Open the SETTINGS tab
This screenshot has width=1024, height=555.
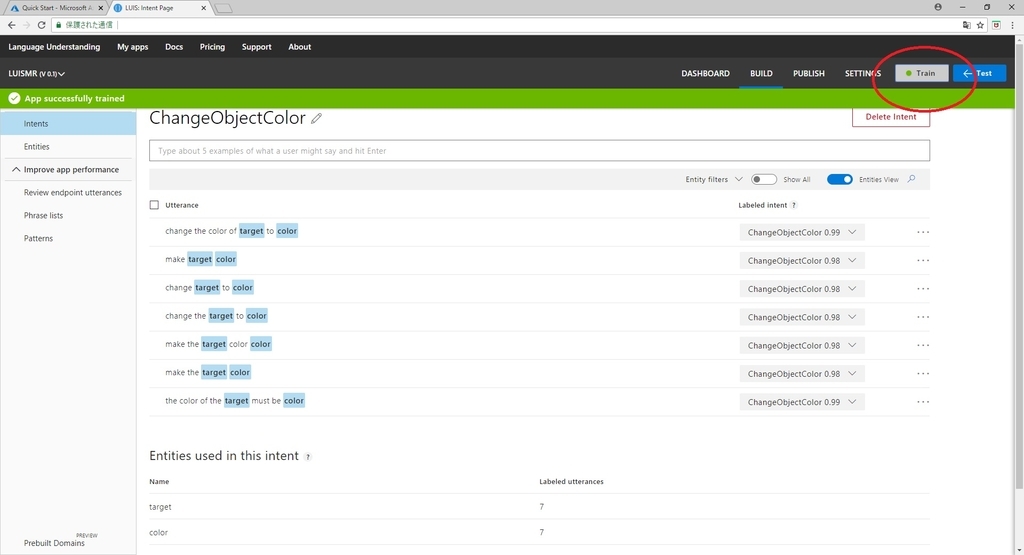click(863, 74)
